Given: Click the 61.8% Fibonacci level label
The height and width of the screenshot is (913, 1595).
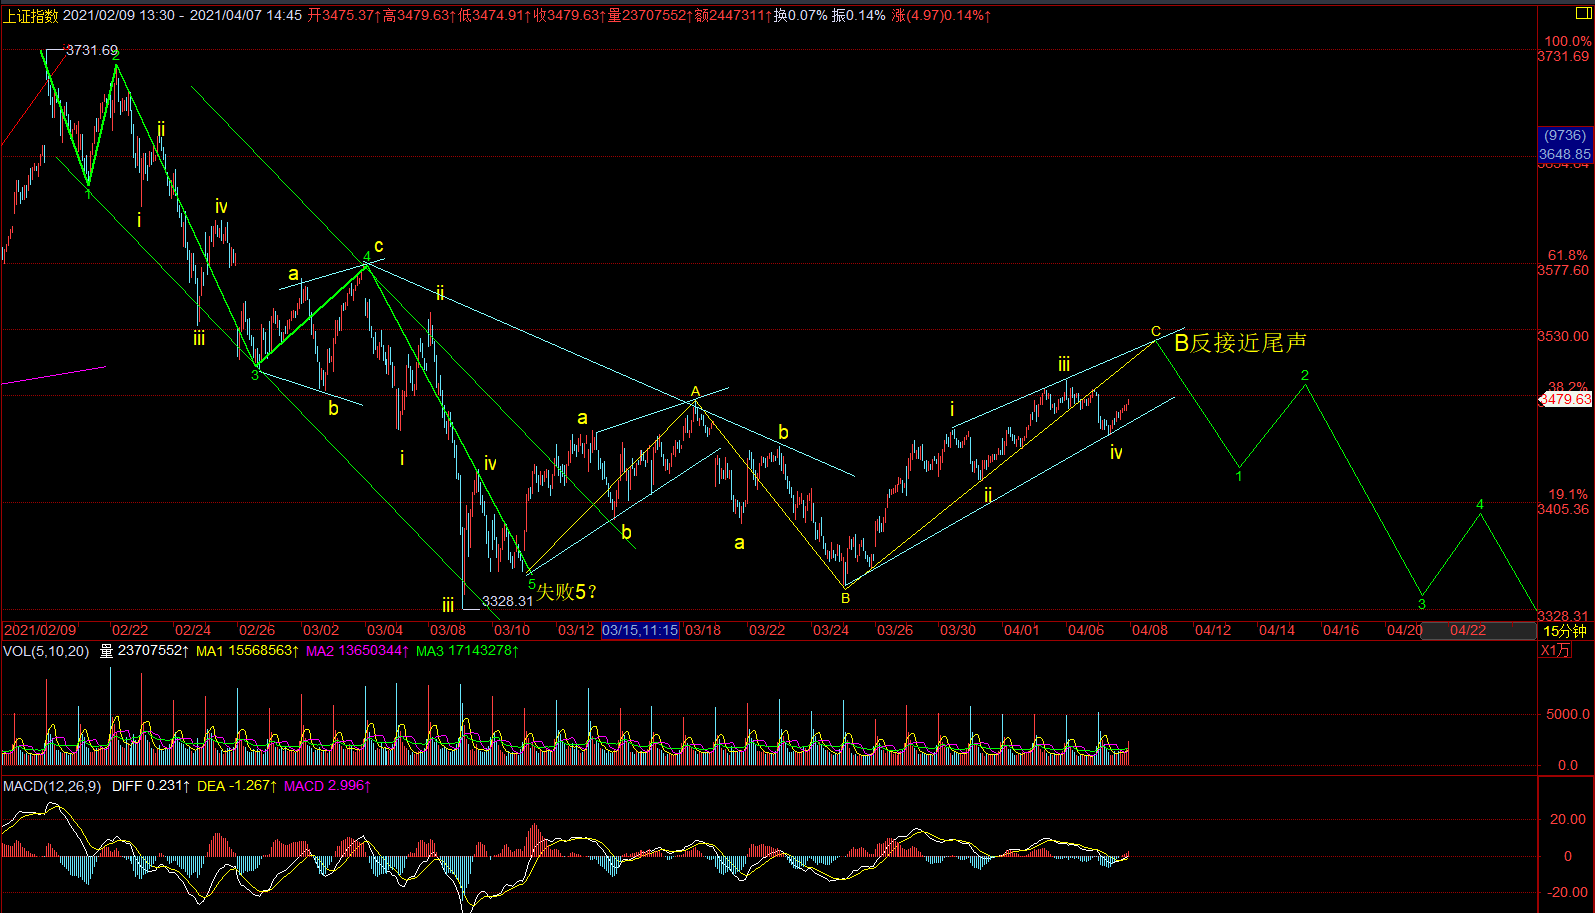Looking at the screenshot, I should [x=1567, y=255].
